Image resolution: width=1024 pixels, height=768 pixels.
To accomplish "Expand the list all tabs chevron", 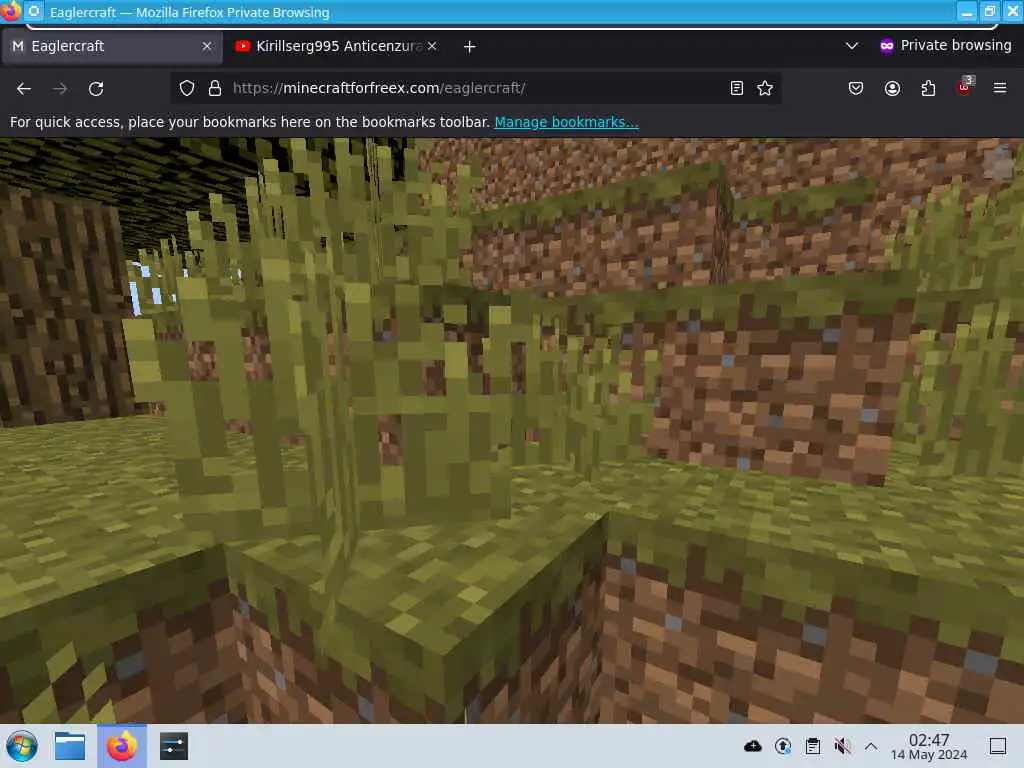I will (852, 46).
